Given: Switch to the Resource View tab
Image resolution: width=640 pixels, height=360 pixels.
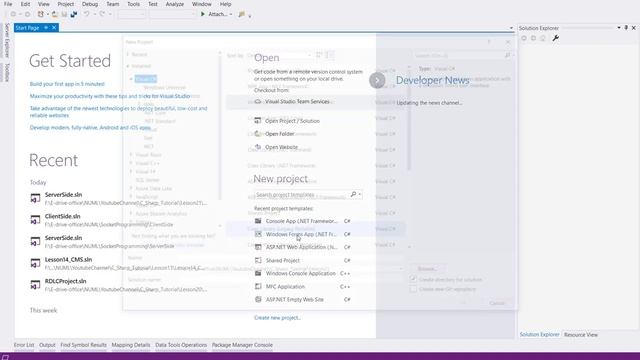Looking at the screenshot, I should 581,335.
